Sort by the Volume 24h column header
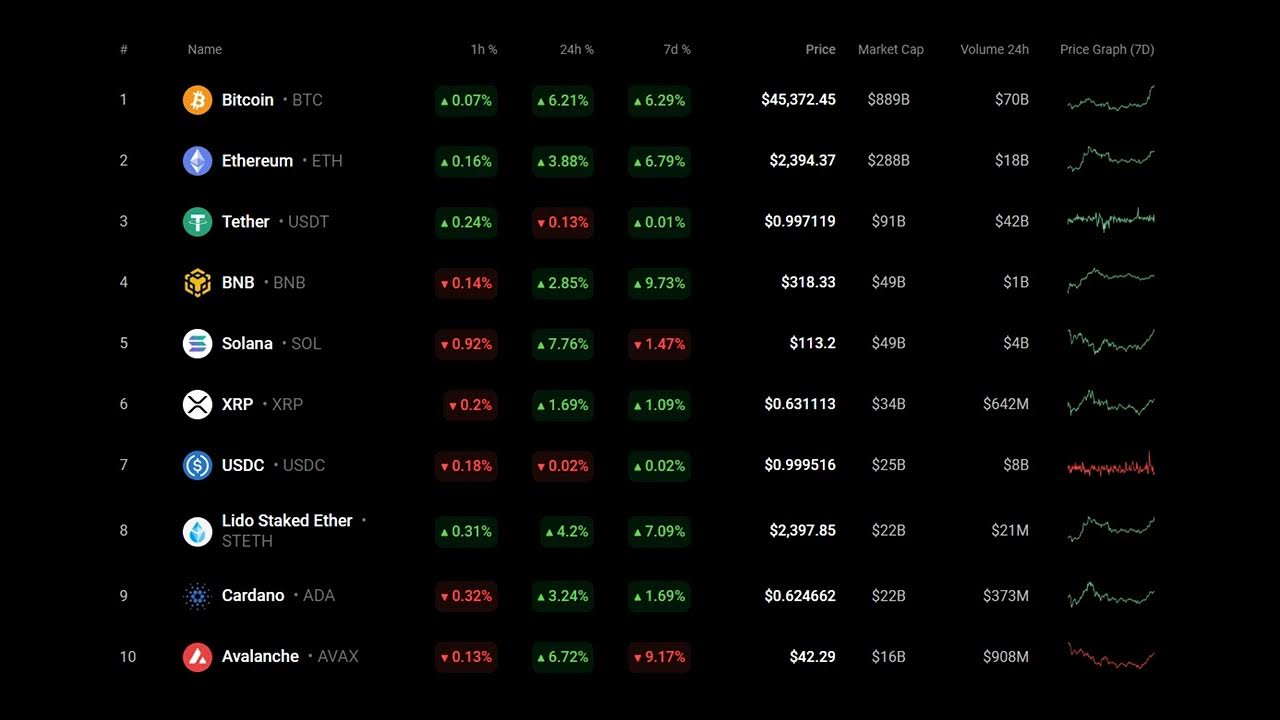 pos(994,50)
